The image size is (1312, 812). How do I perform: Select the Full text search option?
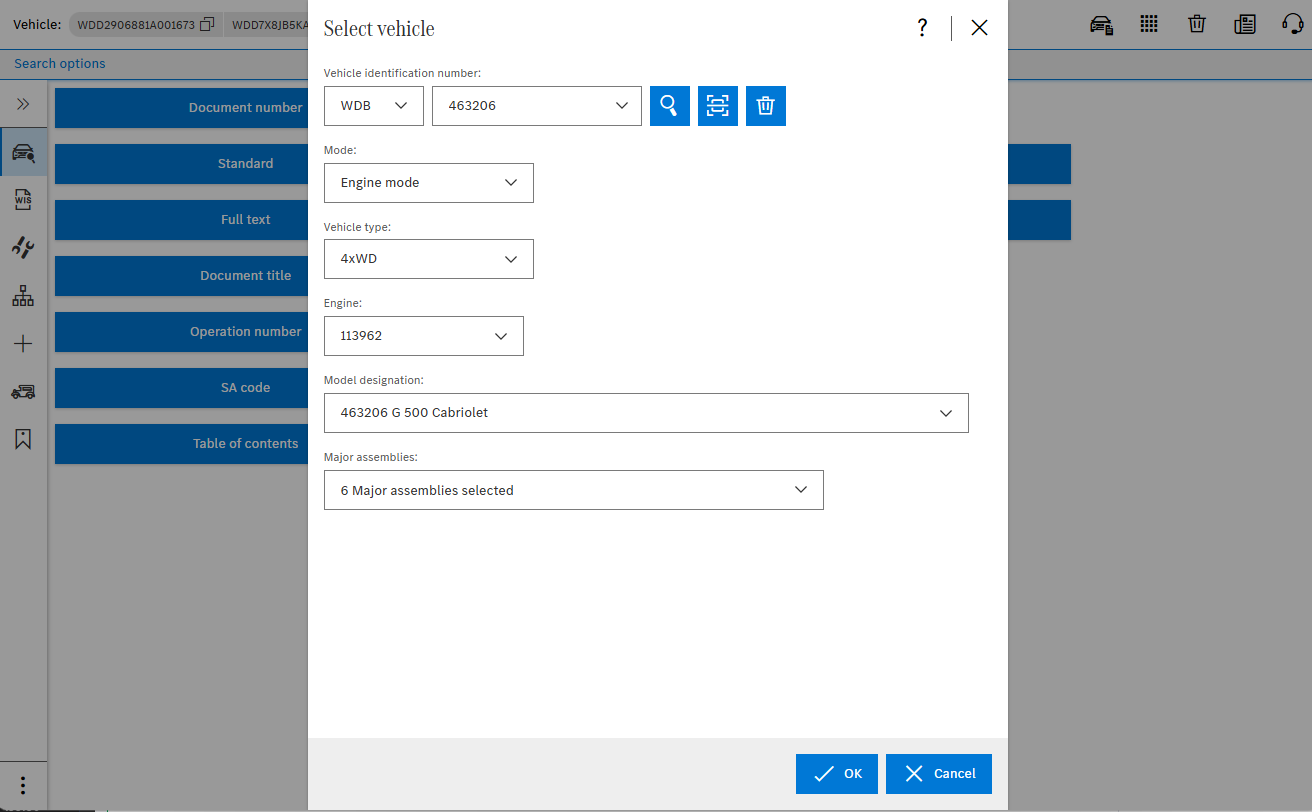click(x=181, y=220)
